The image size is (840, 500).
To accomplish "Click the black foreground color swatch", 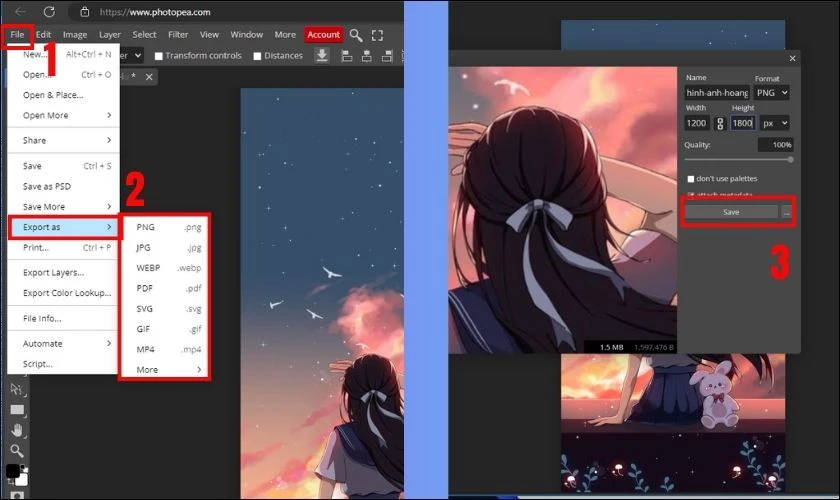I will tap(12, 471).
